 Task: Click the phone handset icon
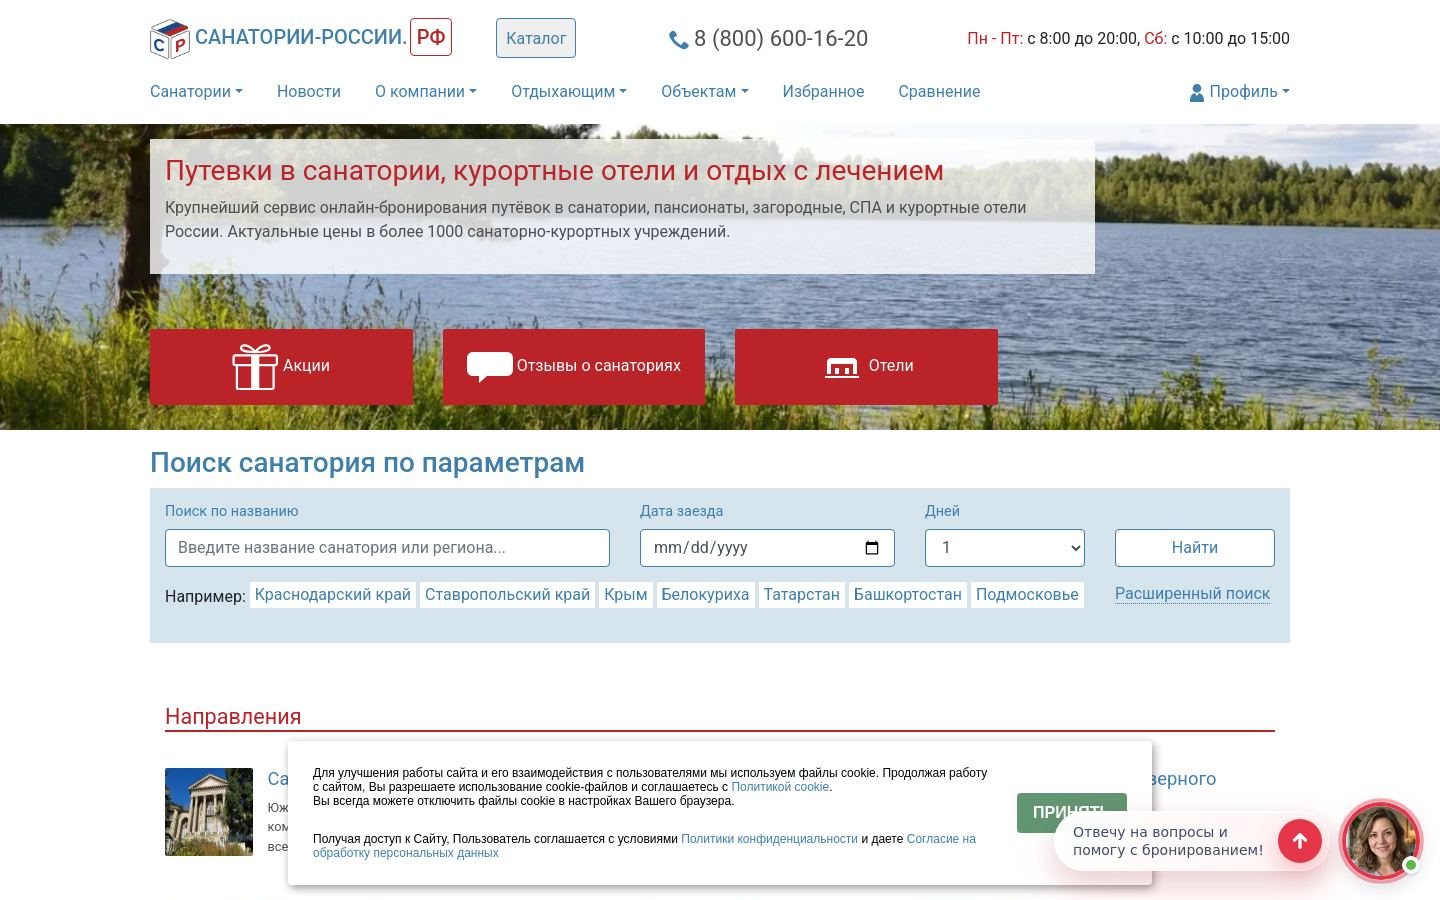678,40
